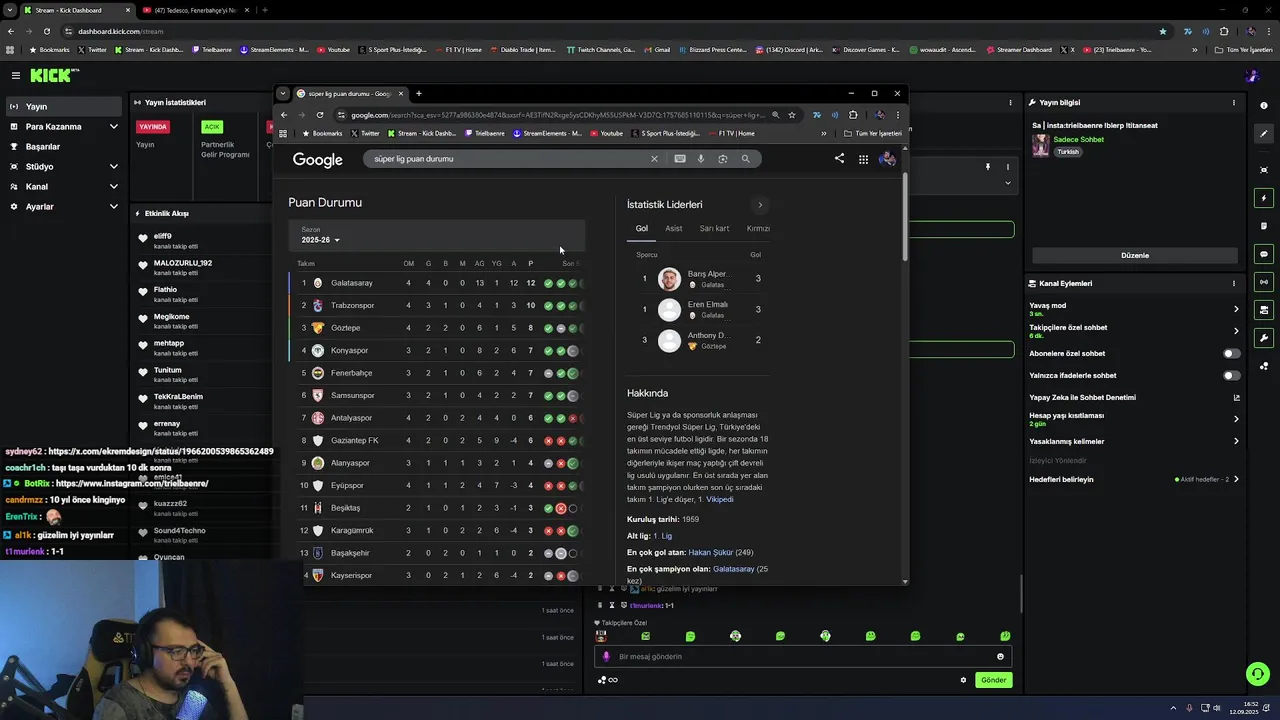Click the microphone icon in Google search box
The image size is (1280, 720).
tap(701, 159)
